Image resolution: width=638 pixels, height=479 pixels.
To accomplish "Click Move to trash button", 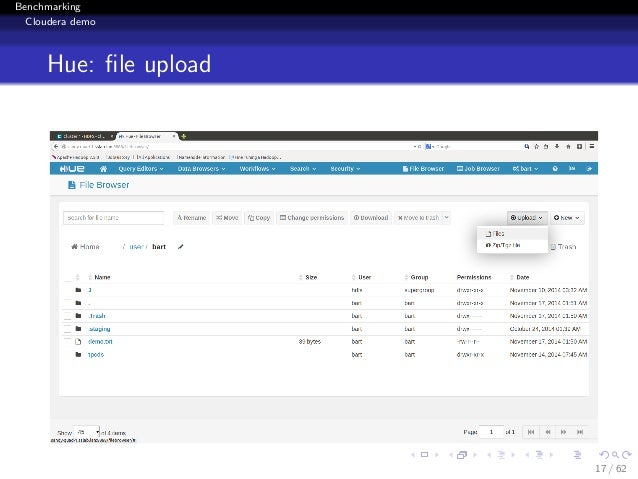I will point(418,218).
